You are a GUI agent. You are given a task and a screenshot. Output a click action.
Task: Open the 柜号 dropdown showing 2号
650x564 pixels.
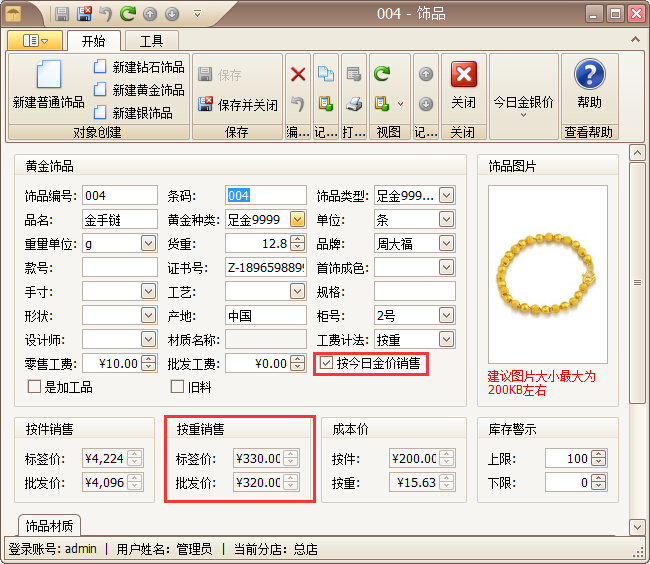pos(446,315)
